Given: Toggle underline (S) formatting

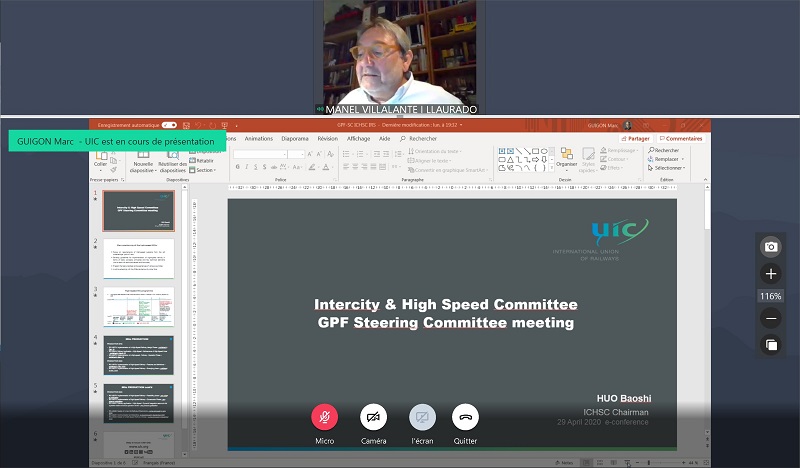Looking at the screenshot, I should [x=256, y=167].
